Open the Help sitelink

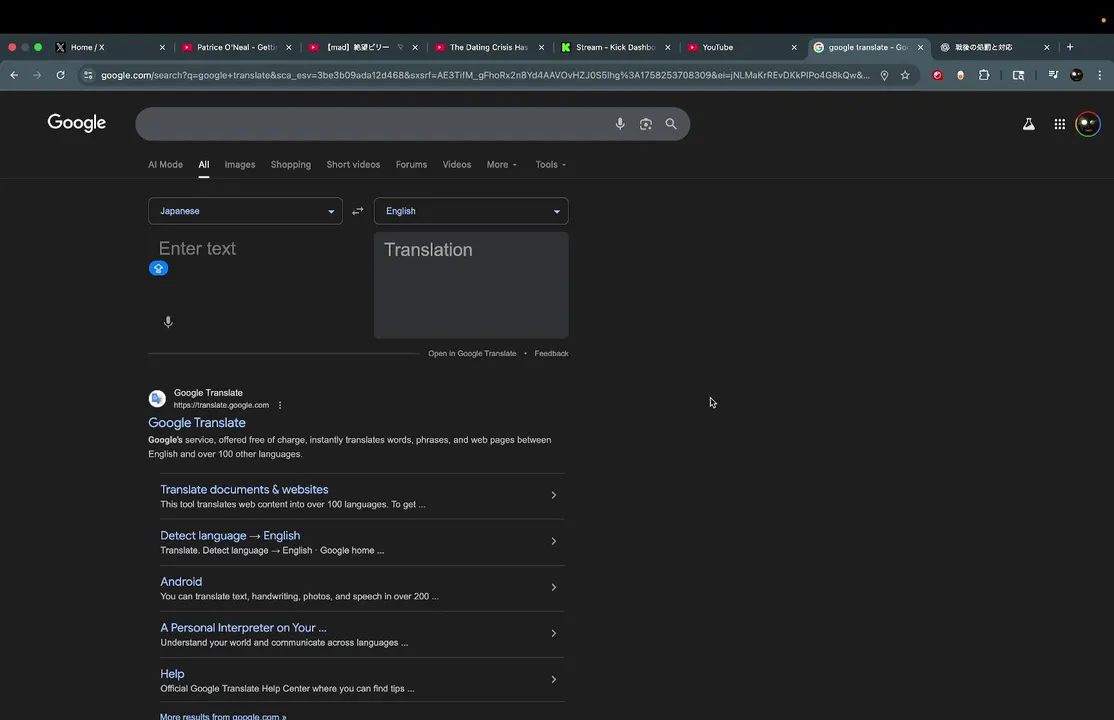(172, 674)
